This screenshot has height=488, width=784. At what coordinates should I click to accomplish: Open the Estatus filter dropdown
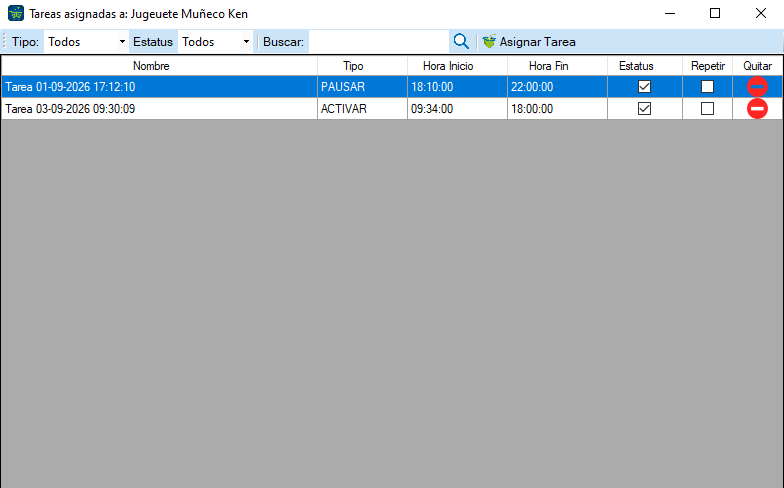tap(215, 42)
